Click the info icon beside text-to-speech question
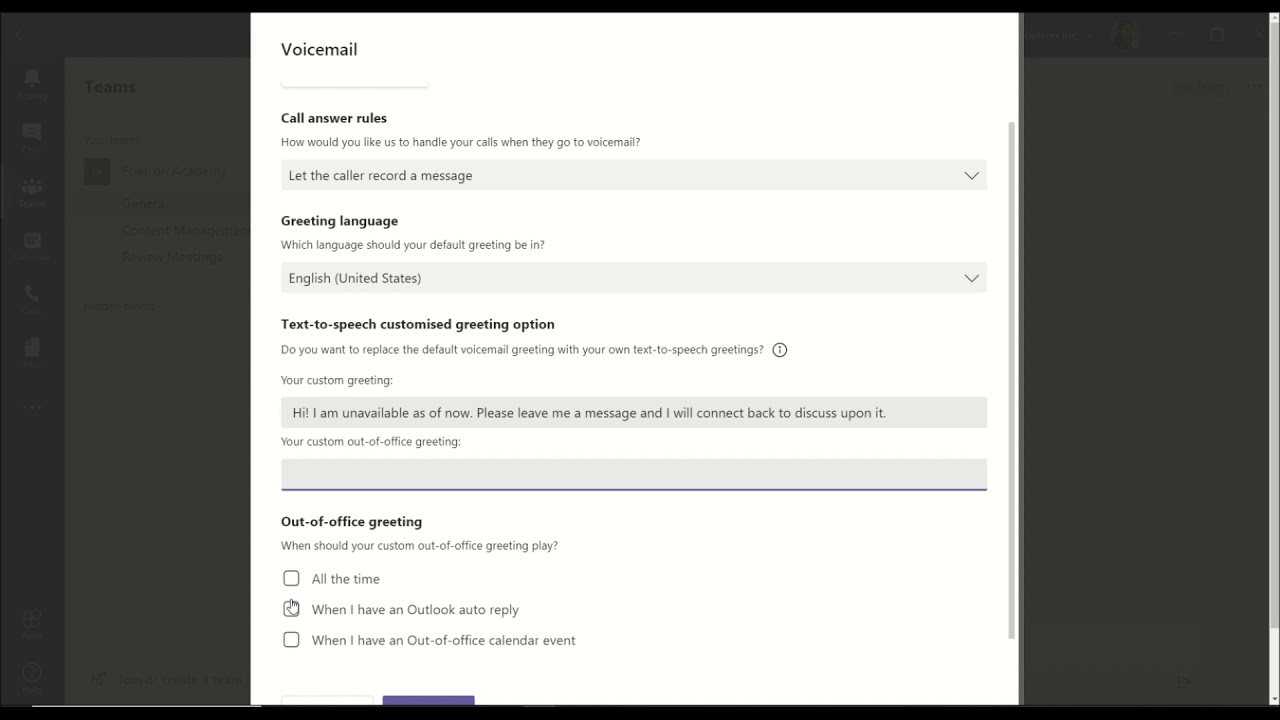The height and width of the screenshot is (720, 1280). click(x=780, y=350)
